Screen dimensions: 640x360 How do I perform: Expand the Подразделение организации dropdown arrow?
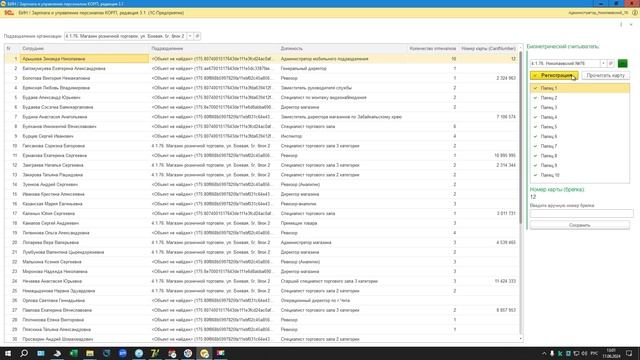[190, 36]
